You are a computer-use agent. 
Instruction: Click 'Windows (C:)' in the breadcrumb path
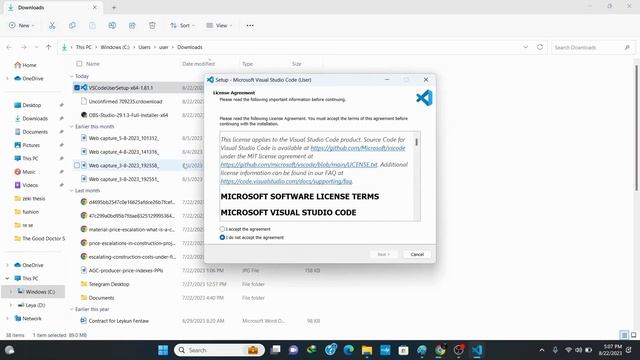coord(115,47)
